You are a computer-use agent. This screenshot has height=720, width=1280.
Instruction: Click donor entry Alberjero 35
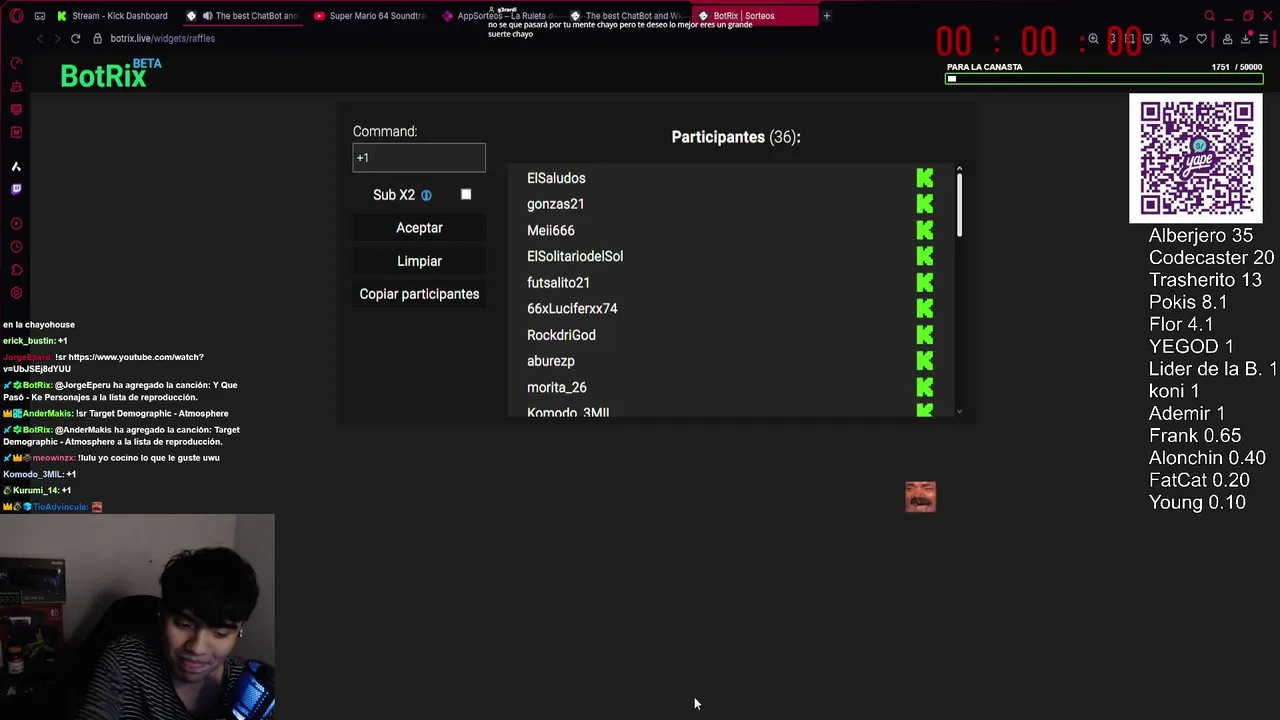(1200, 236)
